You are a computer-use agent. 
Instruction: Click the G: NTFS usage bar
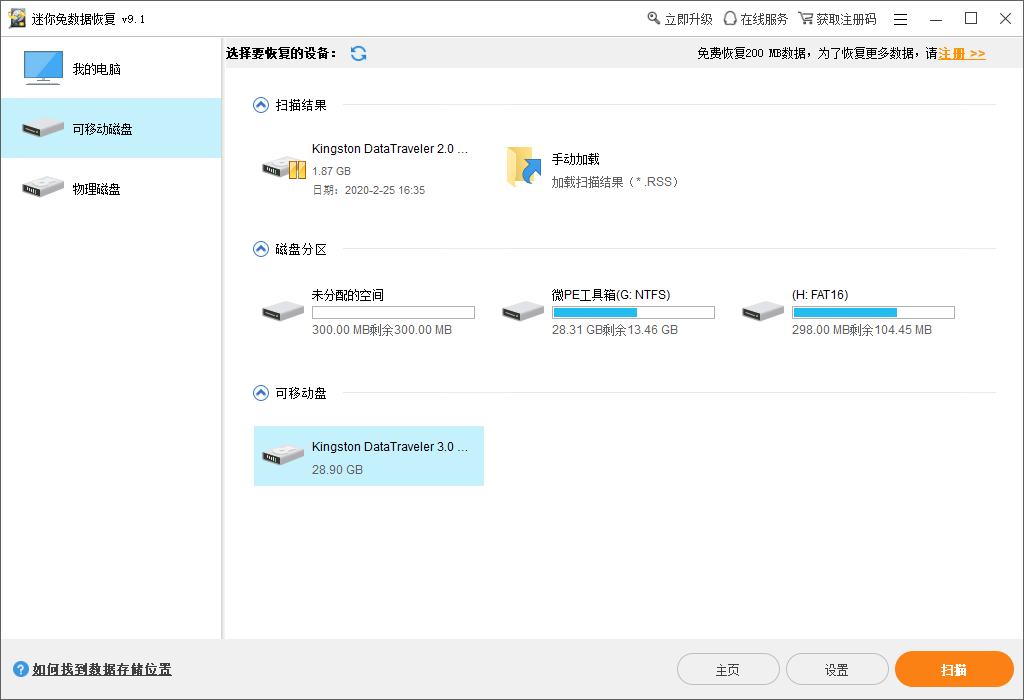pyautogui.click(x=633, y=313)
